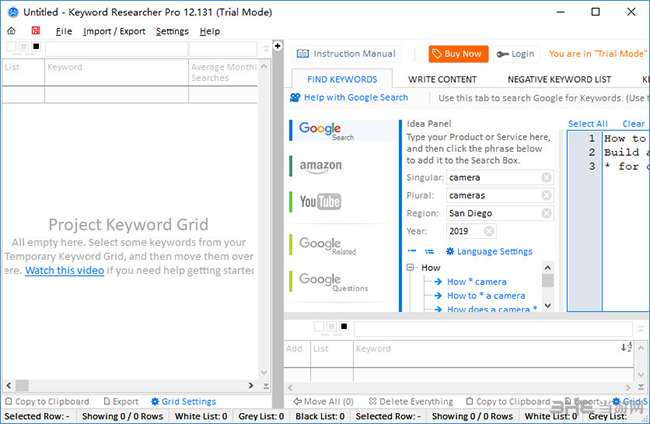Clear the Region field with X icon
Image resolution: width=650 pixels, height=424 pixels.
546,213
